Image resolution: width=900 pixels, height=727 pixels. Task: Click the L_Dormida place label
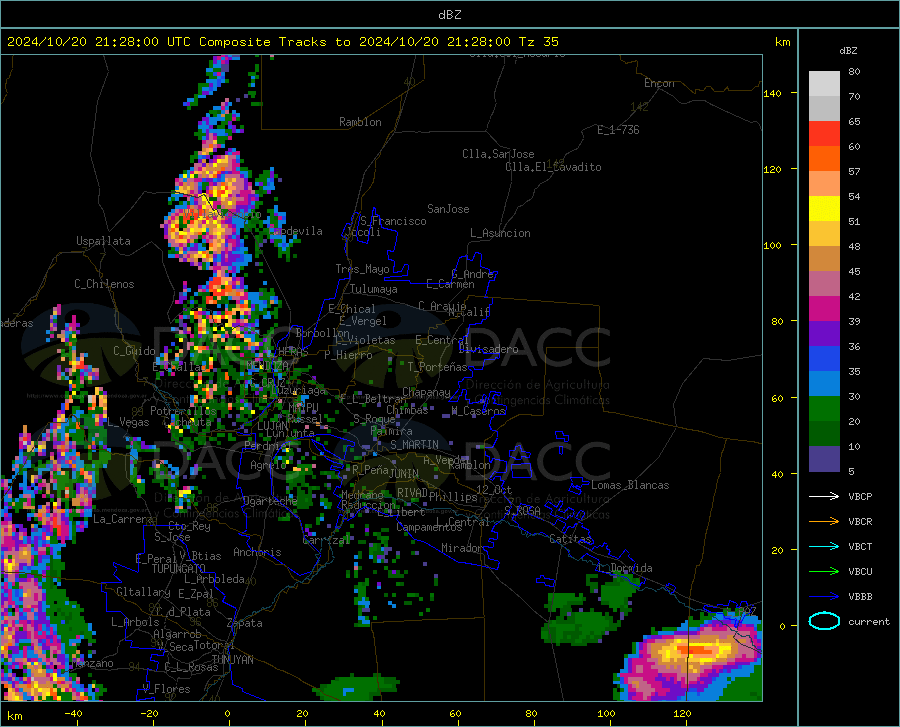[624, 568]
